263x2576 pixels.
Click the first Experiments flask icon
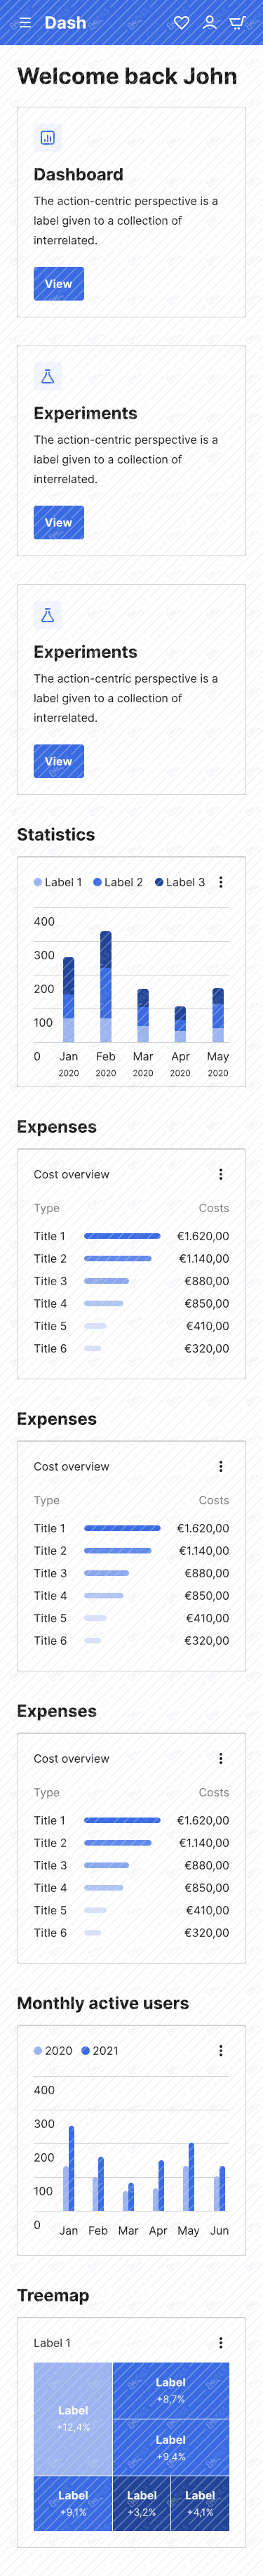pos(47,377)
